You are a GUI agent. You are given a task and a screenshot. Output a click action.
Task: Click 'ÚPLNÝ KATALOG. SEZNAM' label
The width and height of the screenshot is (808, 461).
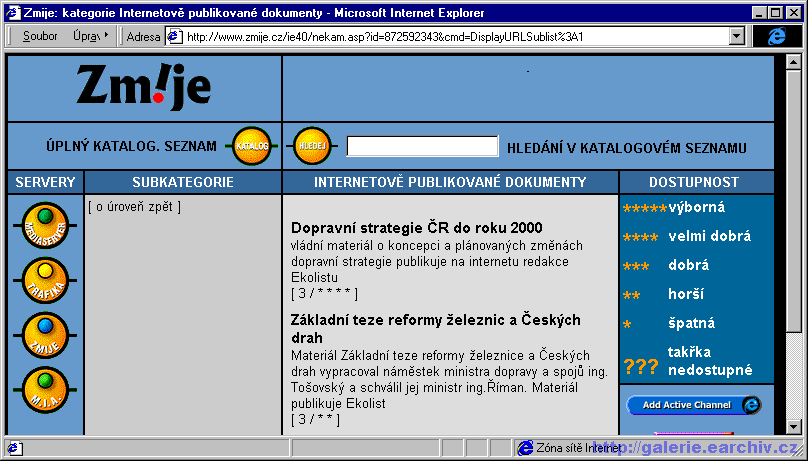point(131,146)
